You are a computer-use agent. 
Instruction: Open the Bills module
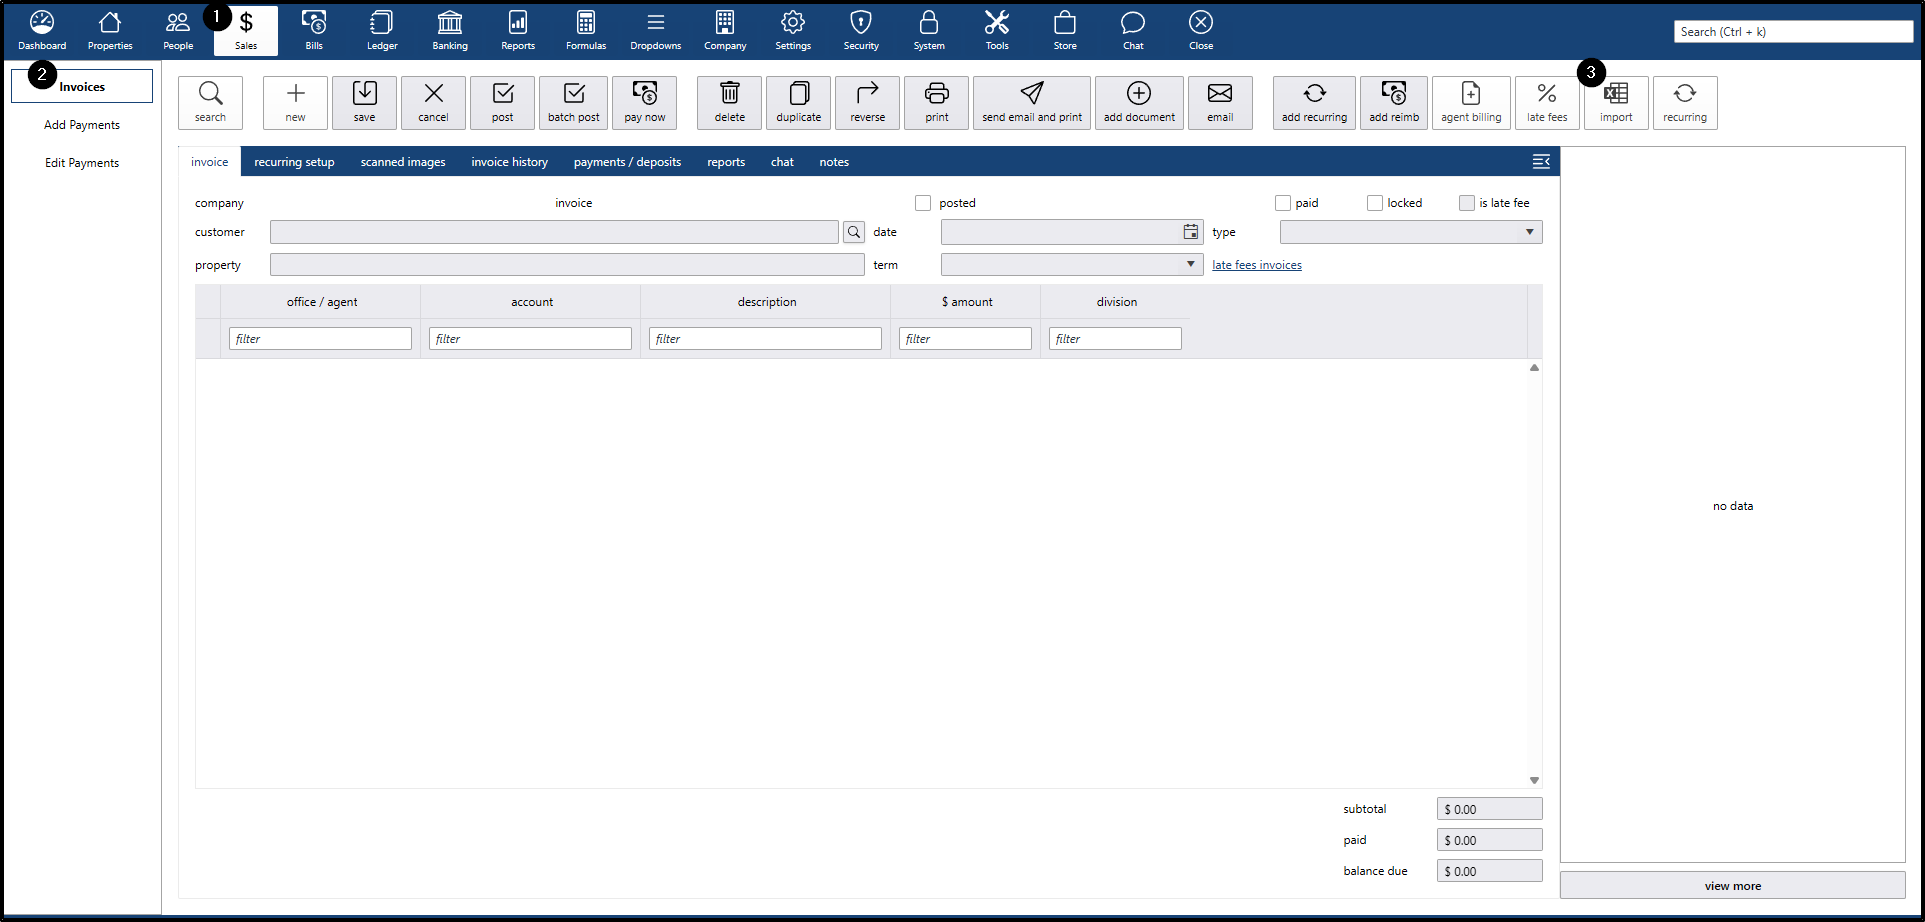pyautogui.click(x=314, y=31)
